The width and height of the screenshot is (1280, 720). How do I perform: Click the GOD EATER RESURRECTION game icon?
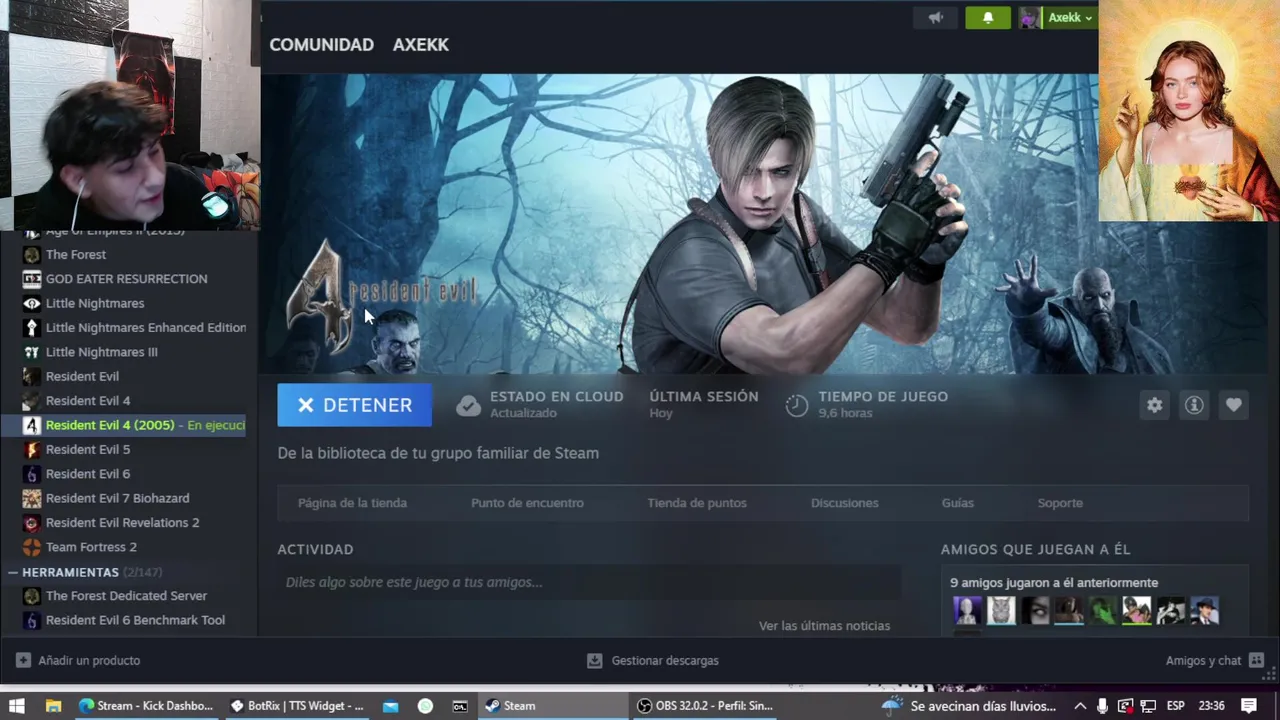click(32, 279)
